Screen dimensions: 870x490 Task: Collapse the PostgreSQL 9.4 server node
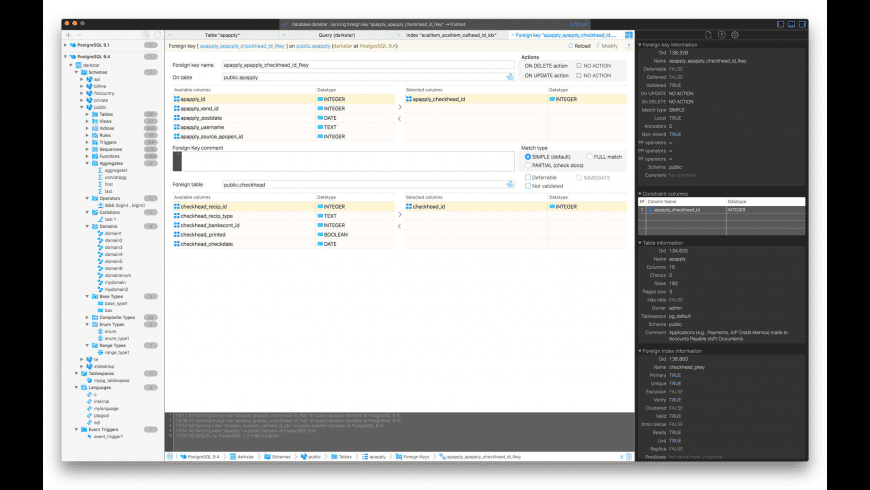click(x=65, y=57)
